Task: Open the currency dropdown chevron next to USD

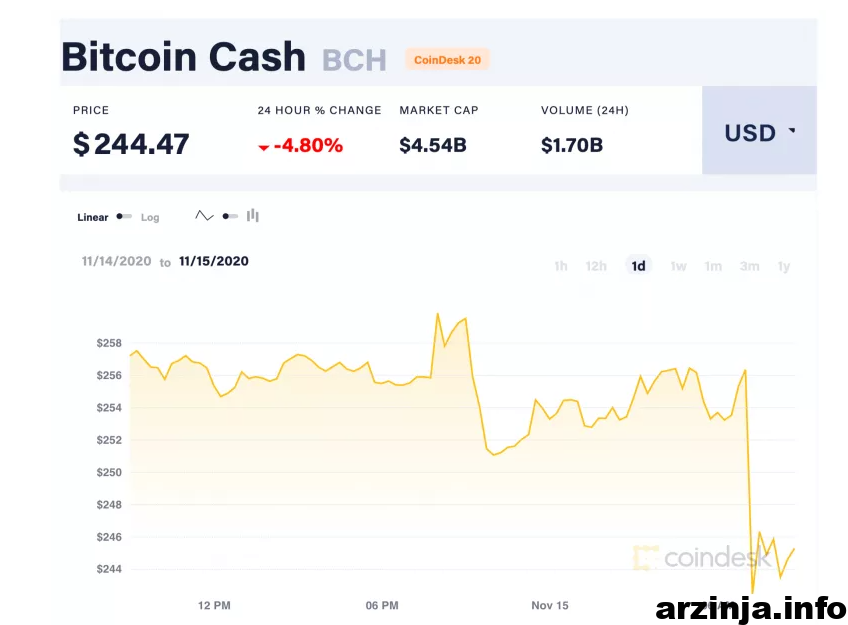Action: (790, 129)
